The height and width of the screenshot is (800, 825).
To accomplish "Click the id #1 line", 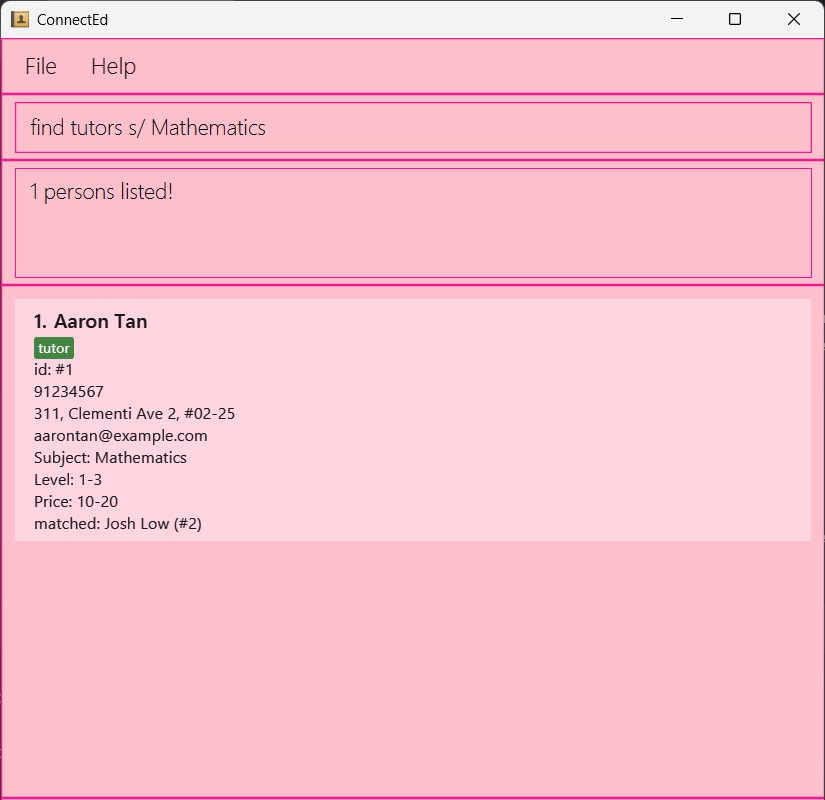I will click(x=53, y=369).
